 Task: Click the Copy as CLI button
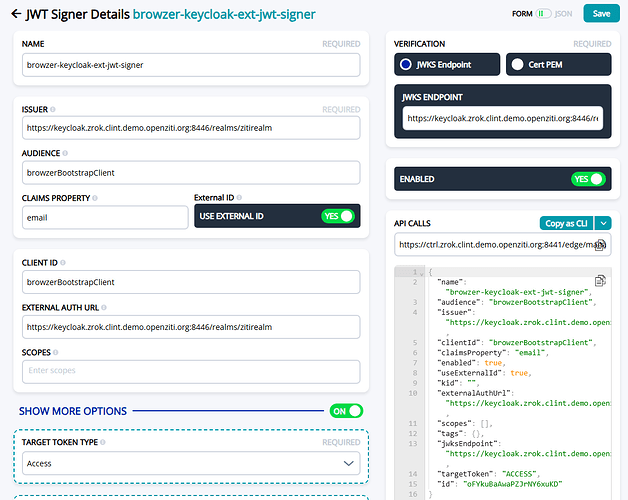tap(566, 223)
